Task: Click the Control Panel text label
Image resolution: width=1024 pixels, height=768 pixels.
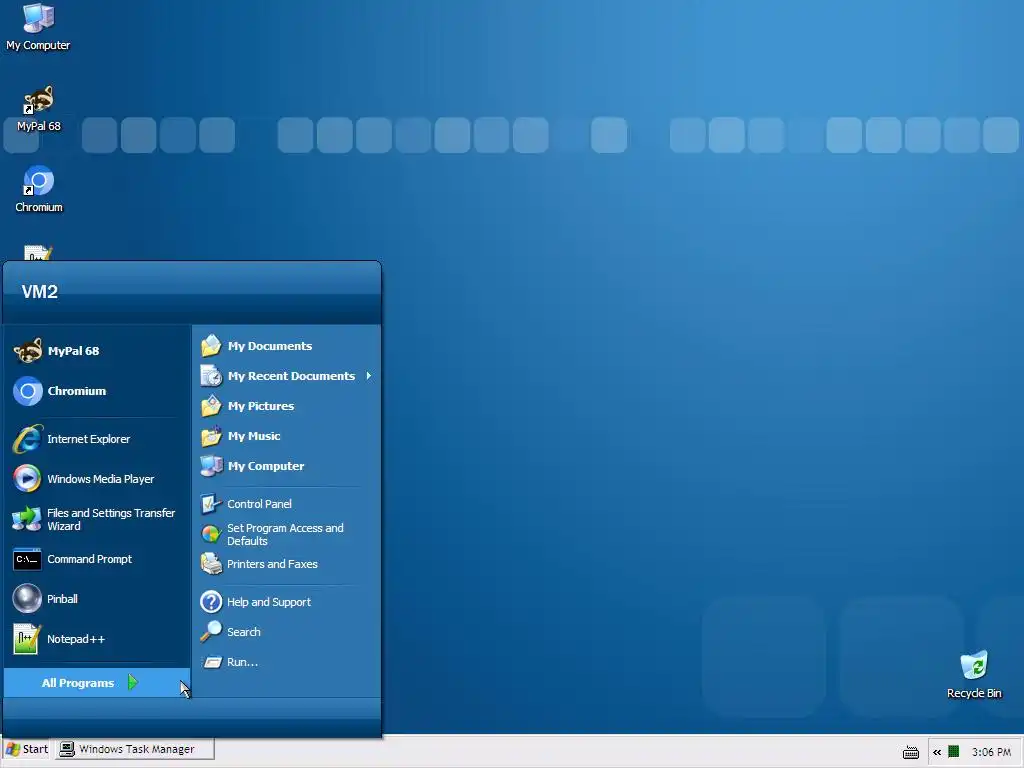Action: pyautogui.click(x=259, y=504)
